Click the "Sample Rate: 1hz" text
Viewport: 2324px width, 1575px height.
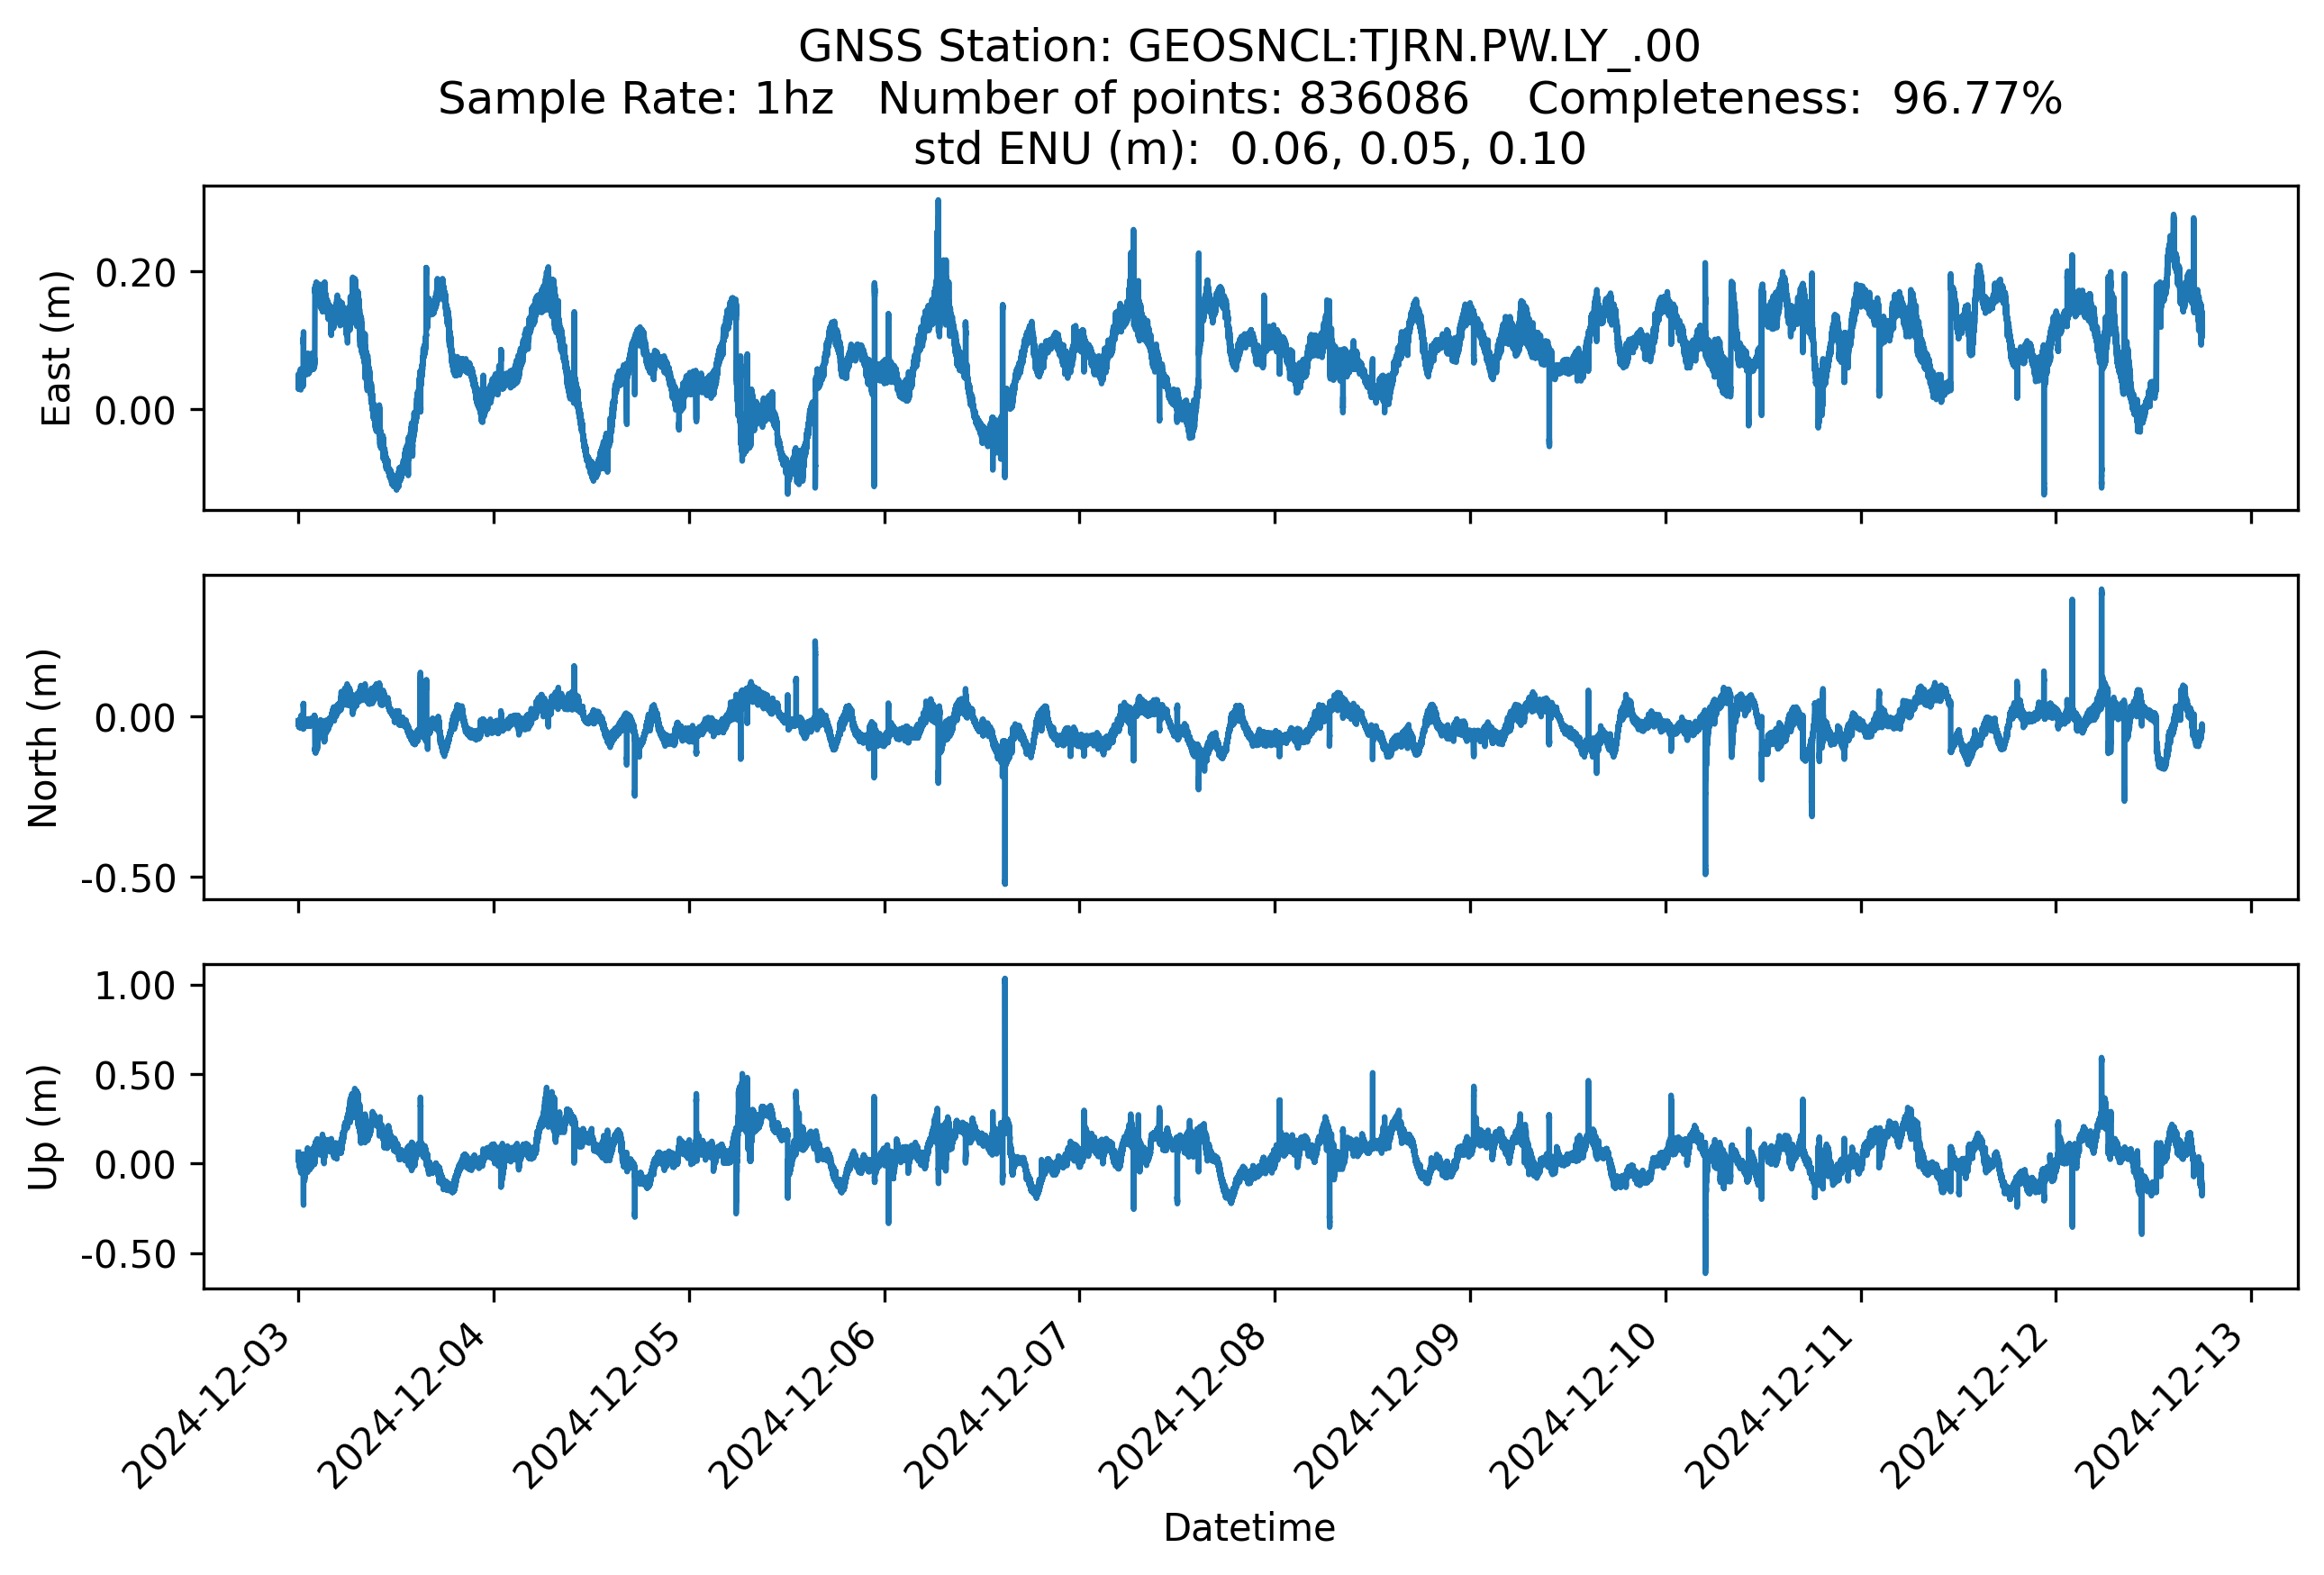(635, 98)
